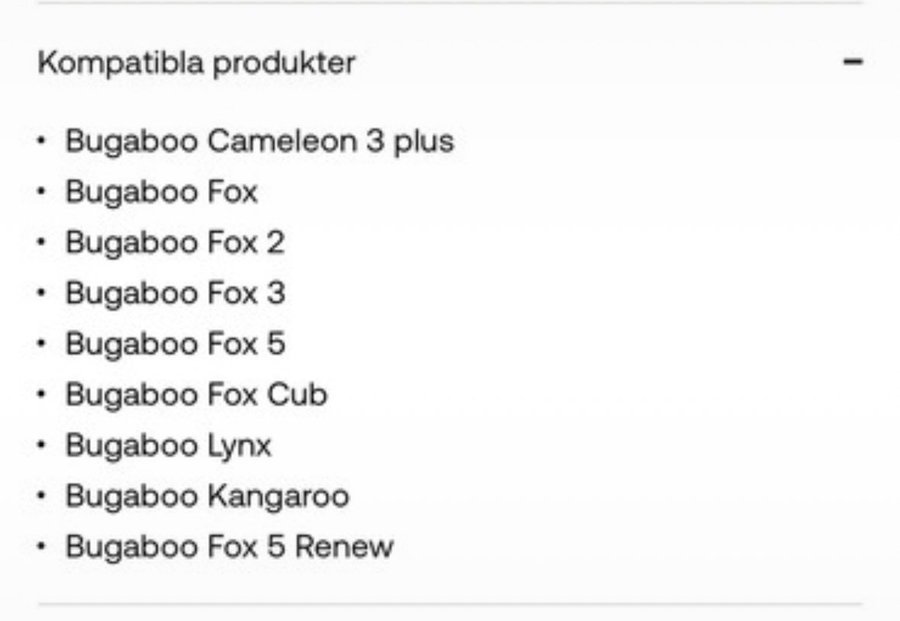Click the bullet before Bugaboo Fox 5

[x=41, y=344]
